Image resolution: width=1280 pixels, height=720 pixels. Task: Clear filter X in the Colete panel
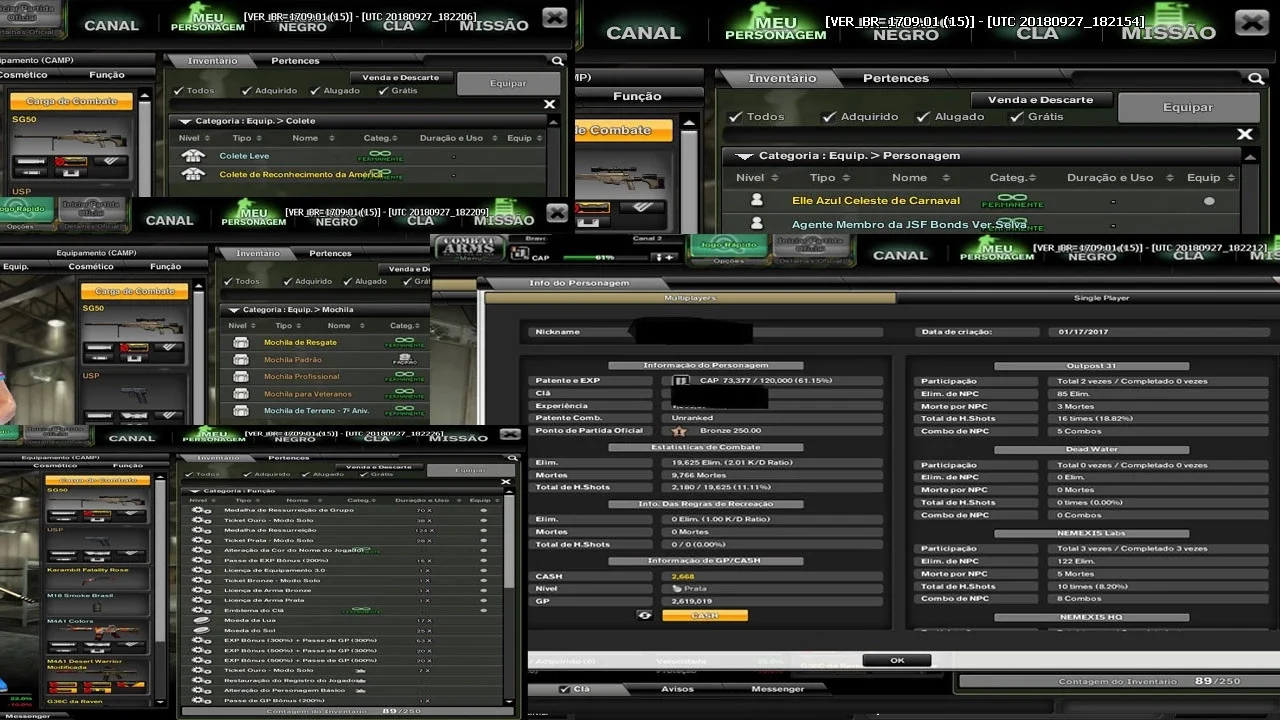[x=549, y=104]
